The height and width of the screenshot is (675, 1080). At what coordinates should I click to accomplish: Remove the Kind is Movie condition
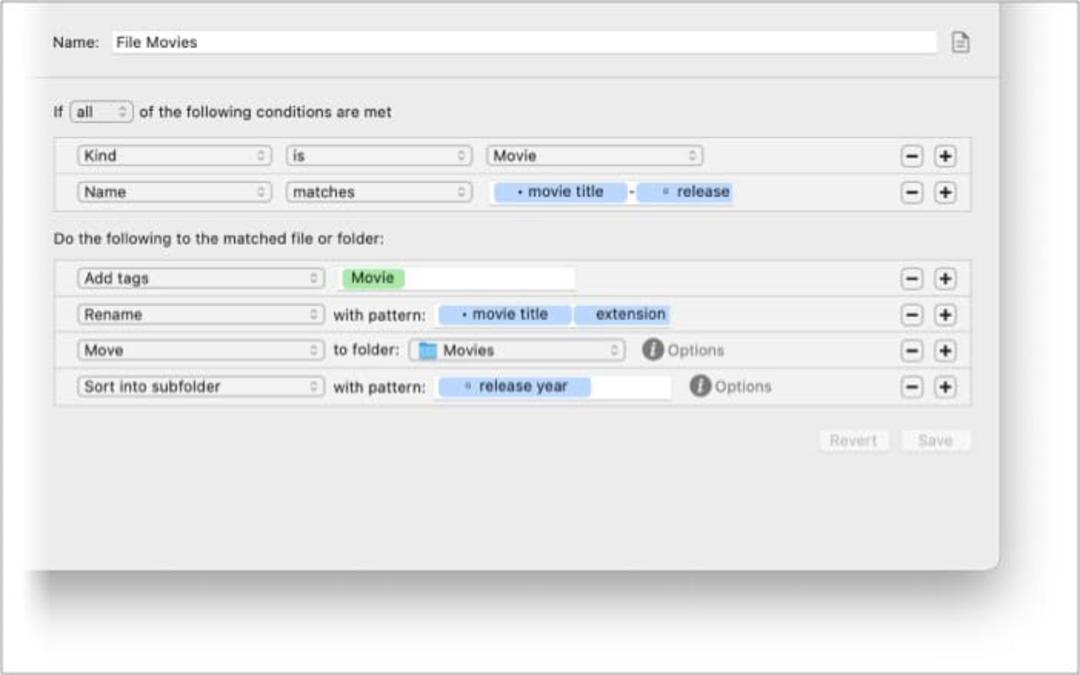click(x=911, y=156)
